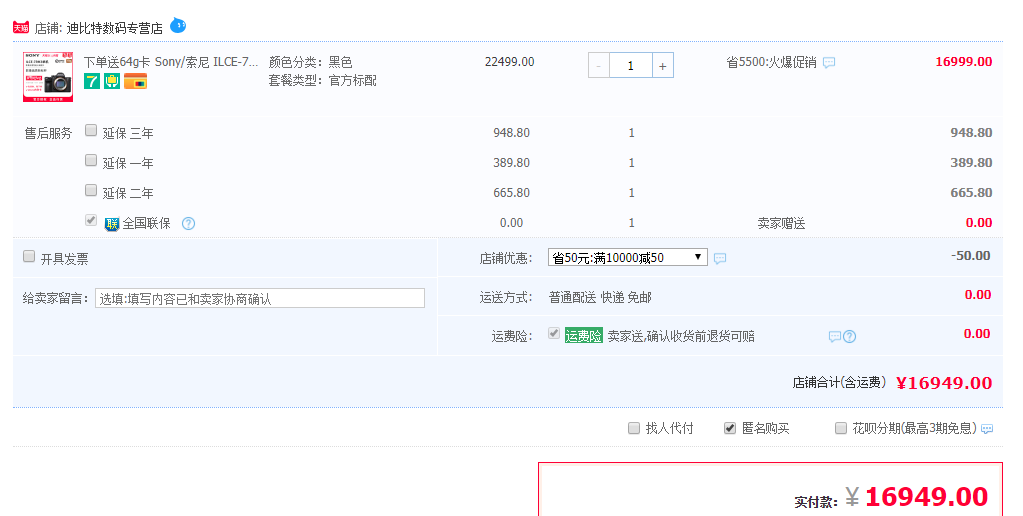This screenshot has height=516, width=1023.
Task: Click 卖家送,确认收货前退货可赔 text
Action: point(681,337)
